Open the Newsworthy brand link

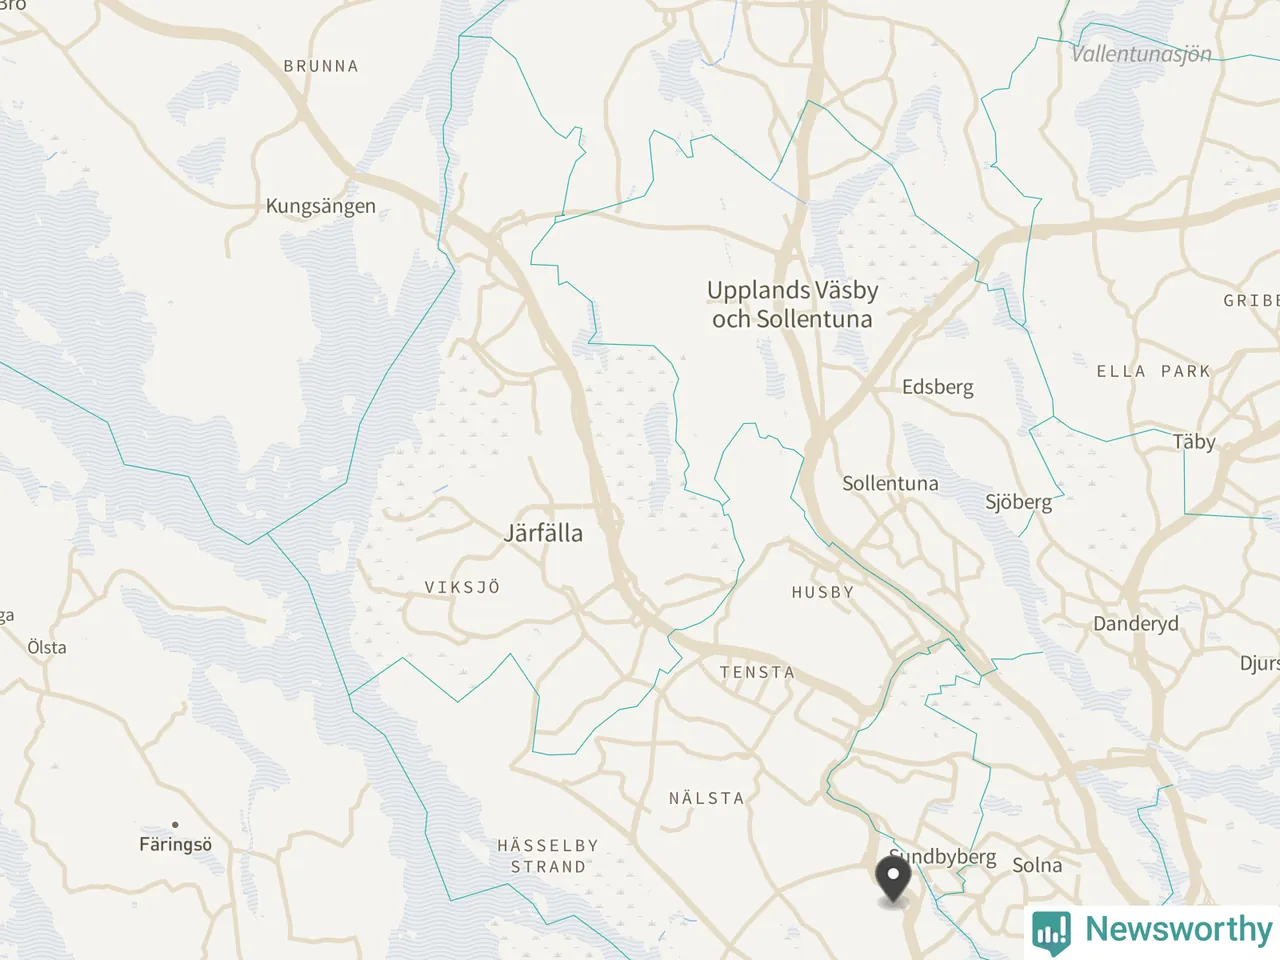tap(1152, 930)
